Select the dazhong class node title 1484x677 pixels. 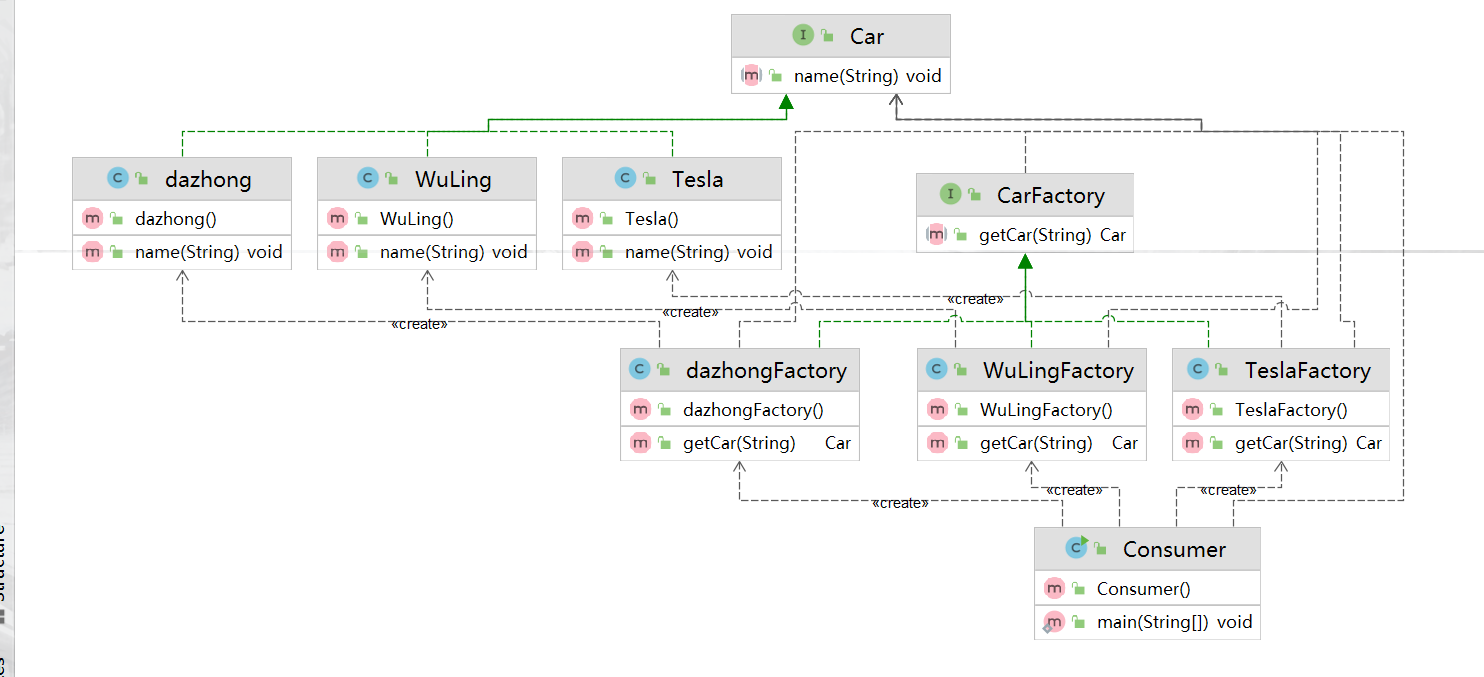pos(208,179)
